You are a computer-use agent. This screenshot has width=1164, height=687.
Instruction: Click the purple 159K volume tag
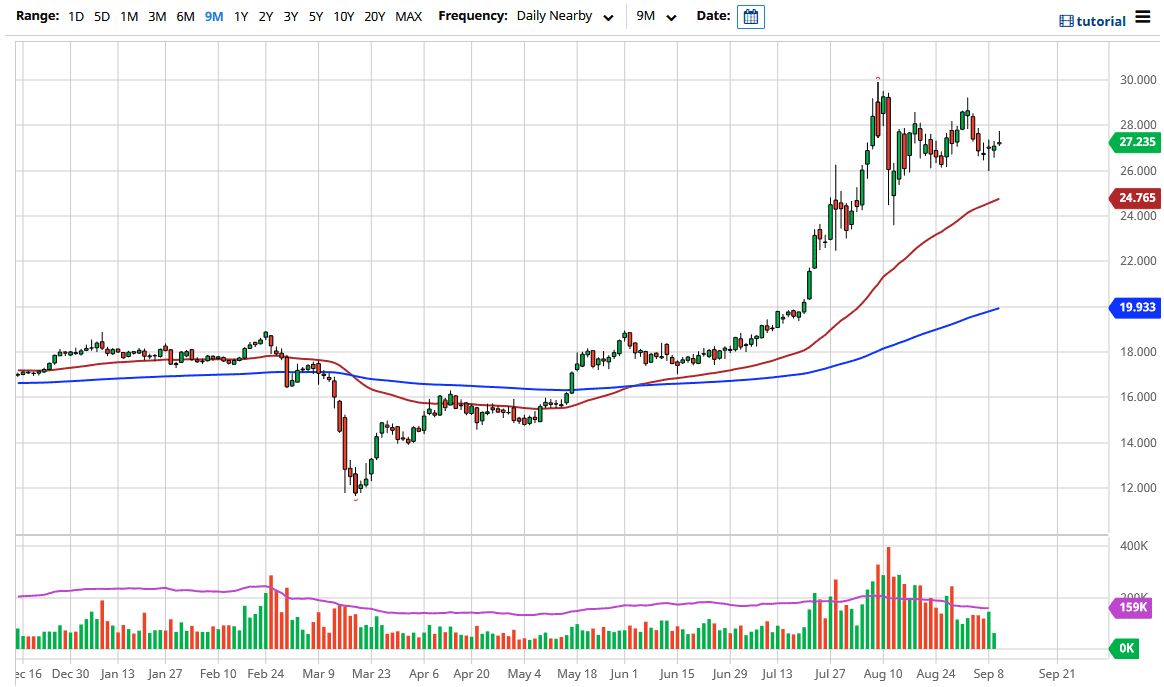click(x=1135, y=607)
